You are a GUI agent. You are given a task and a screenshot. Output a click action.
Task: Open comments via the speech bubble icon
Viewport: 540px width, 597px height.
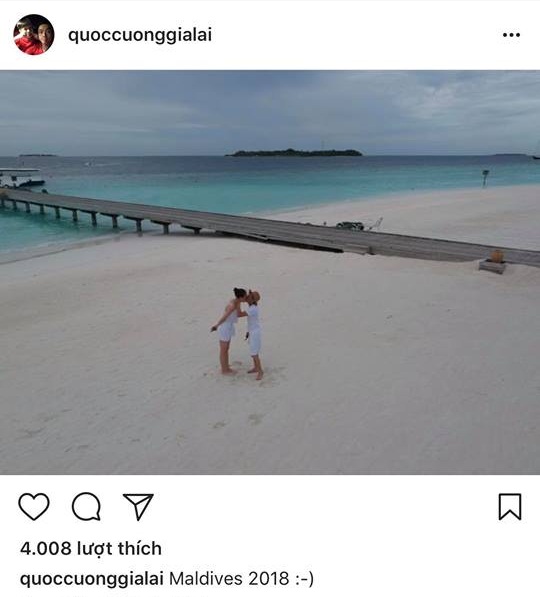coord(86,506)
